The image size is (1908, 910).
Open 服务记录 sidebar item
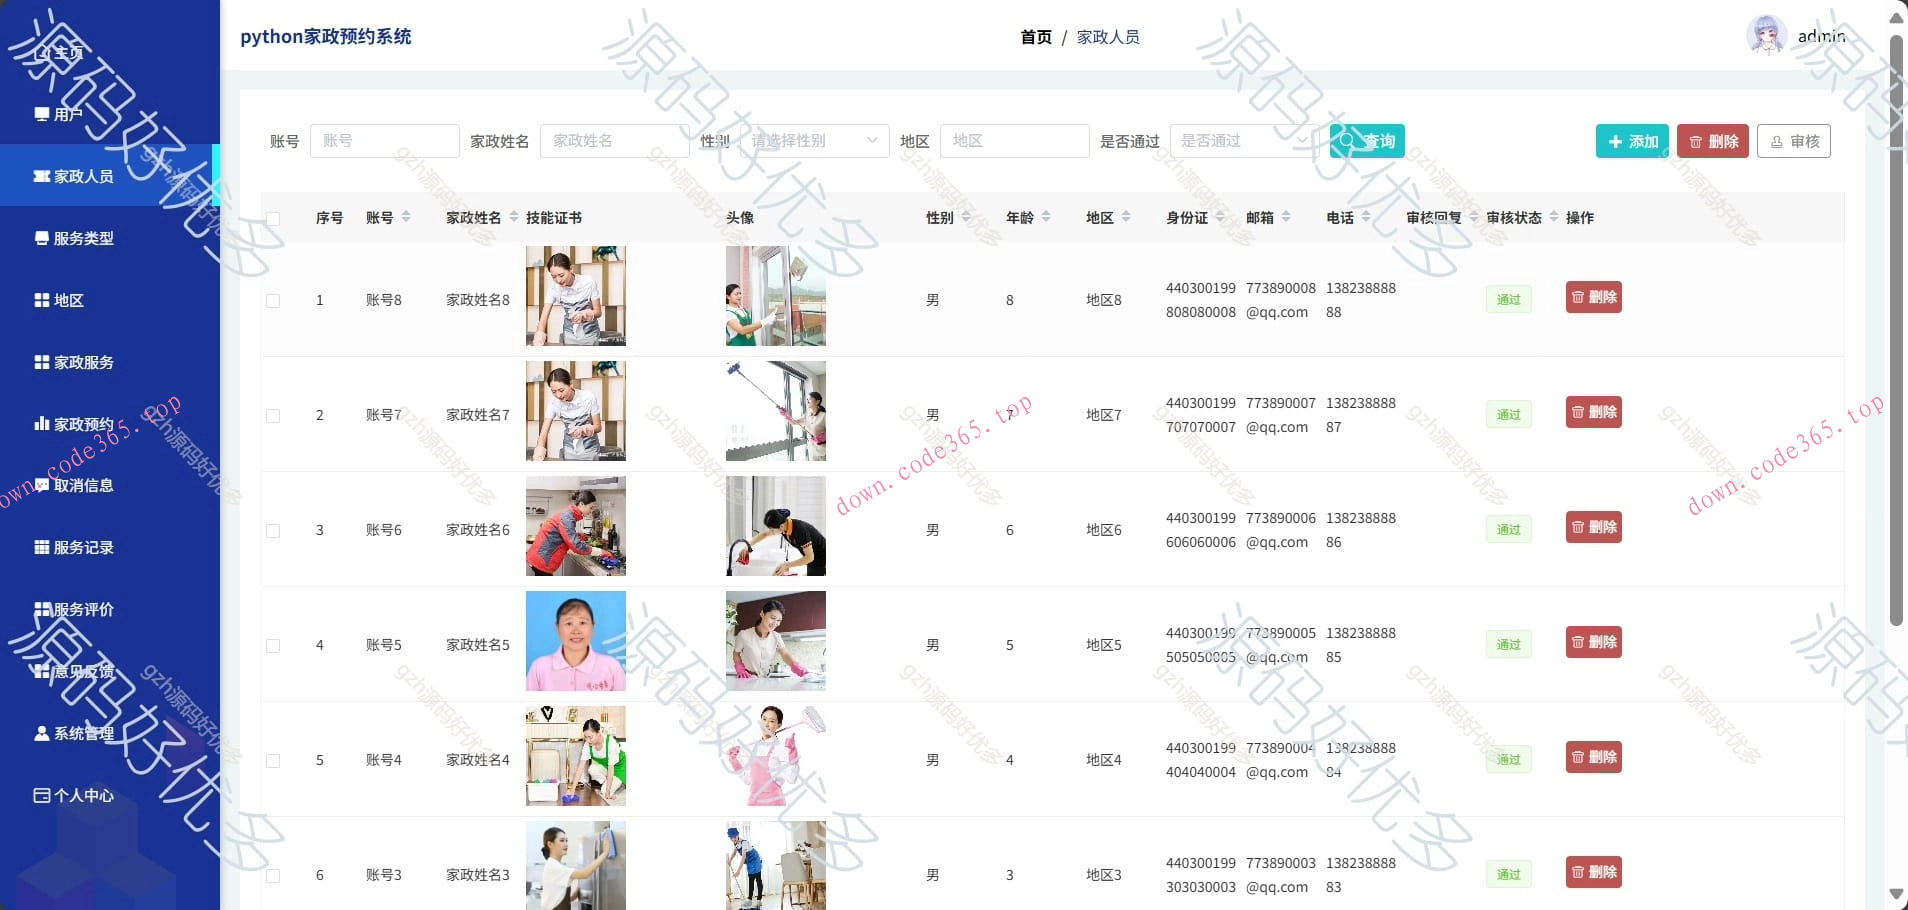110,547
